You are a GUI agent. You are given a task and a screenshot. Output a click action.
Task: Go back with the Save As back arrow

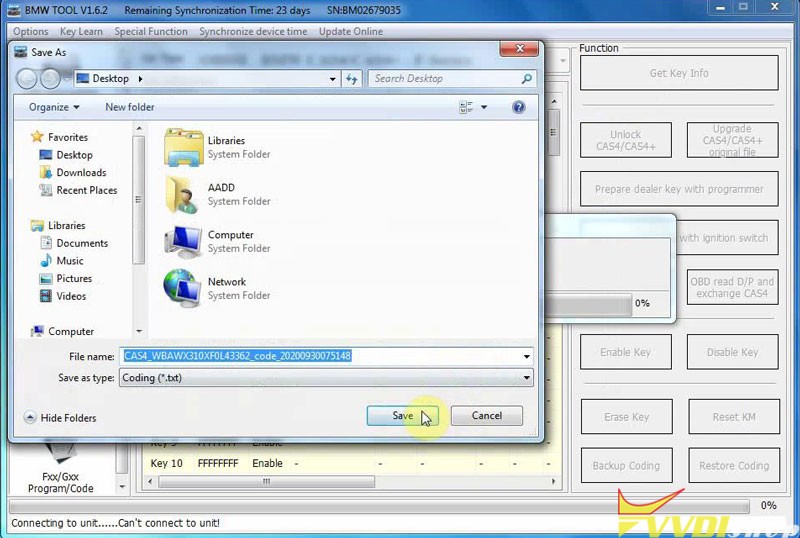click(27, 79)
